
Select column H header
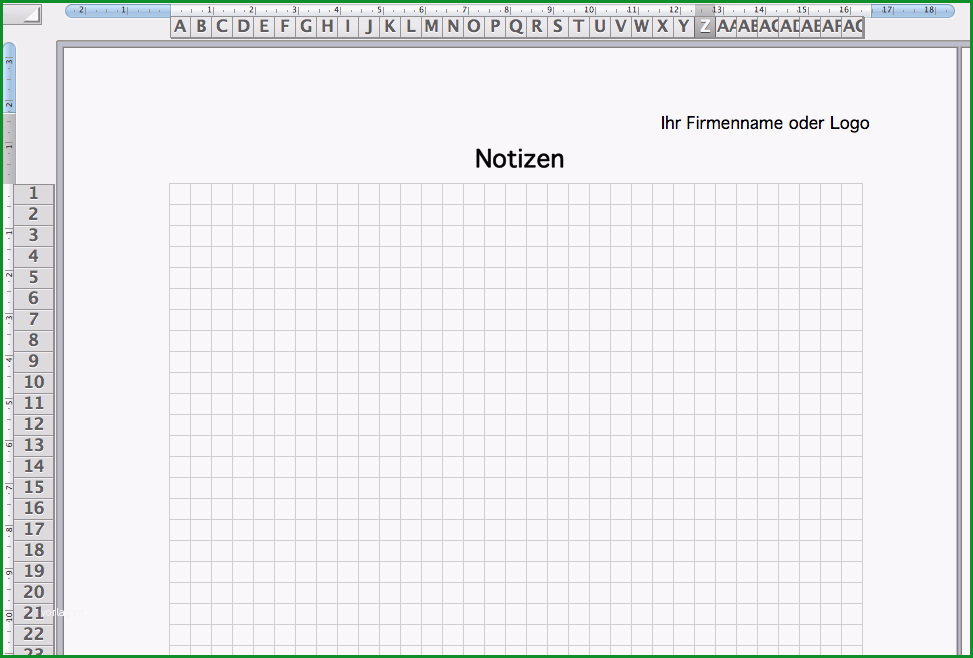point(327,27)
